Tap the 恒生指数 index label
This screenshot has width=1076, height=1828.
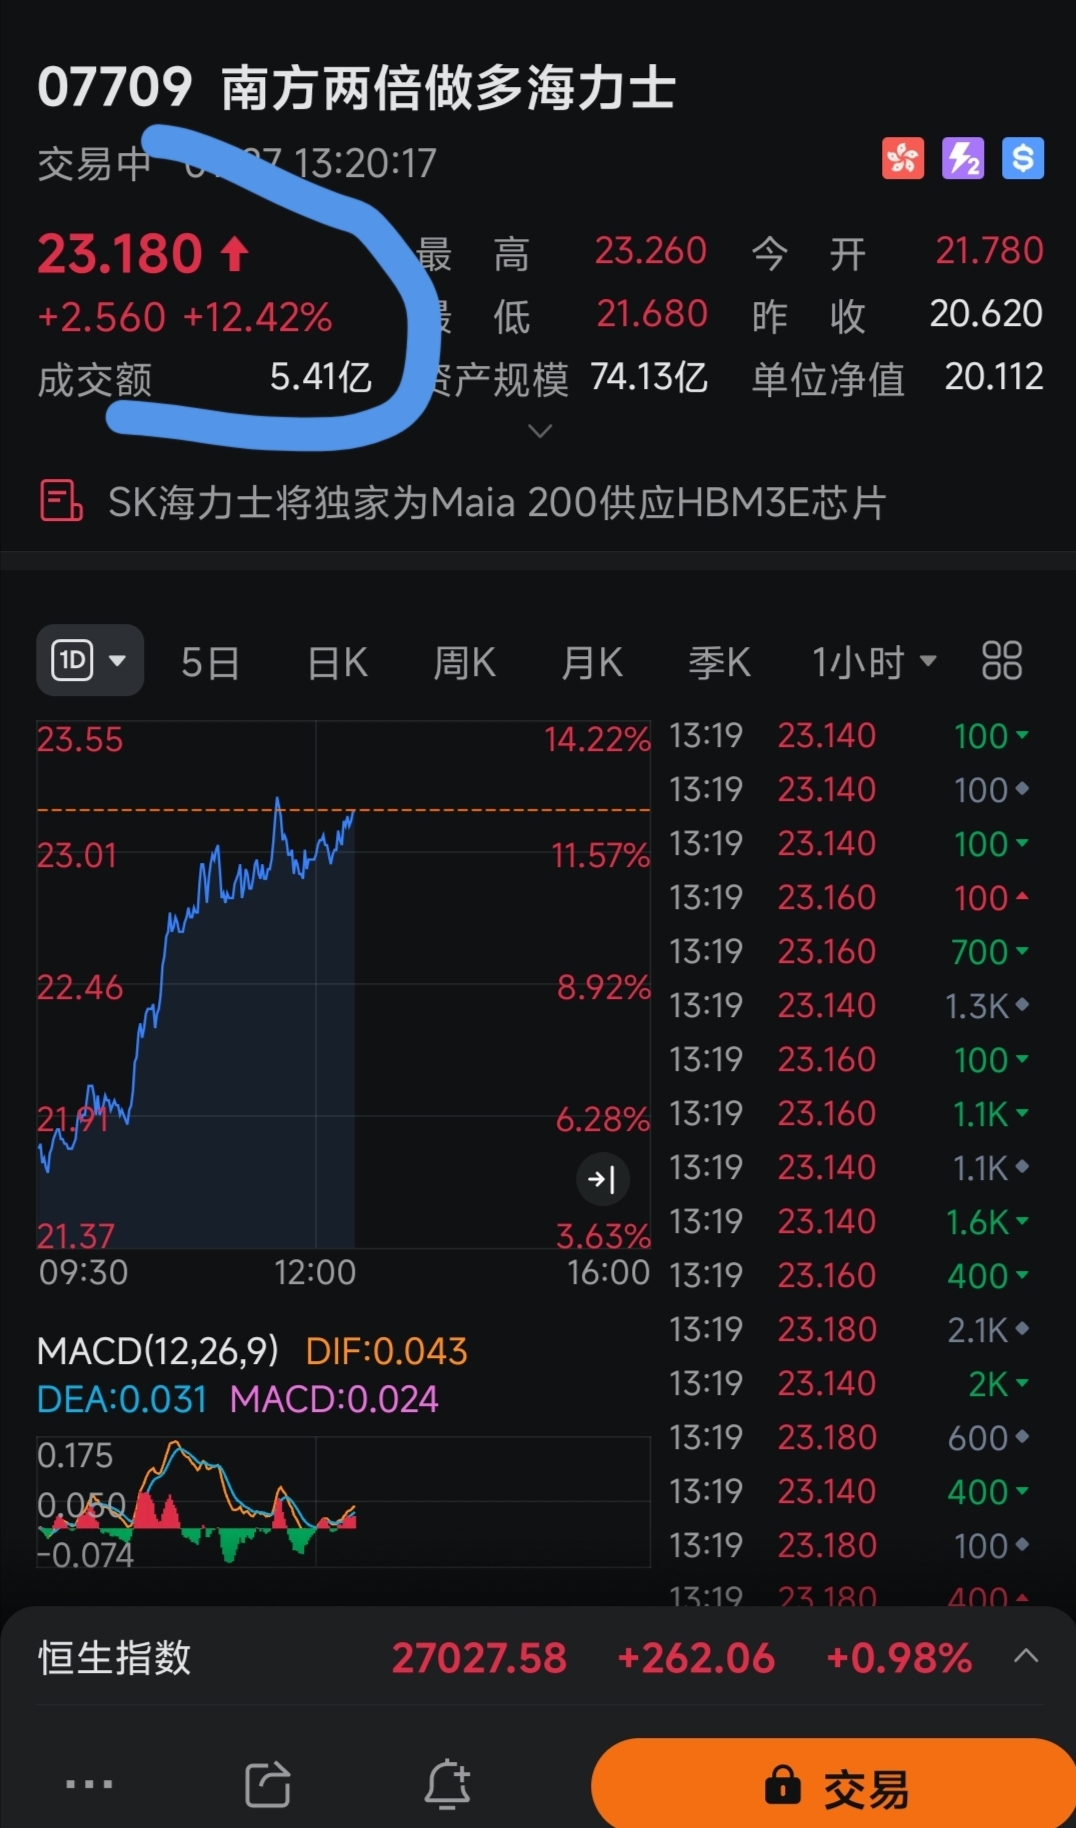115,1657
